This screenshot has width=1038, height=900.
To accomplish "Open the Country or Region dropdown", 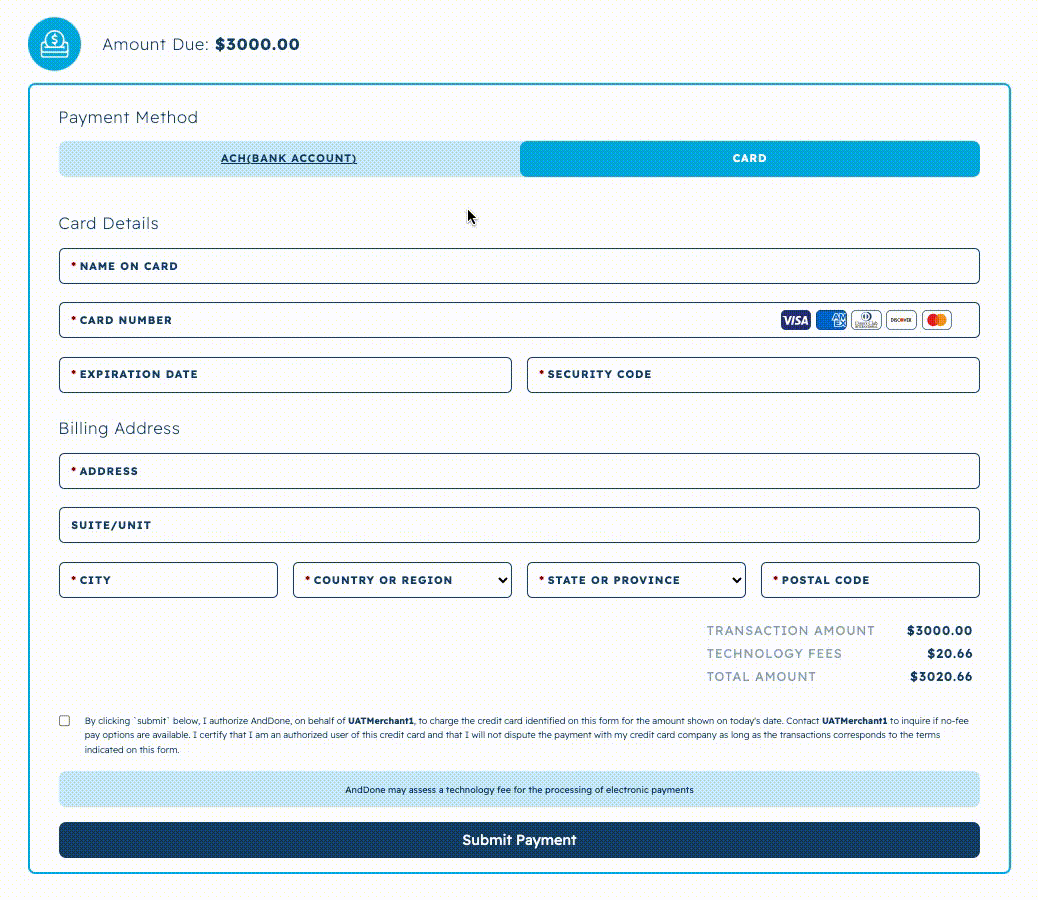I will [x=402, y=580].
